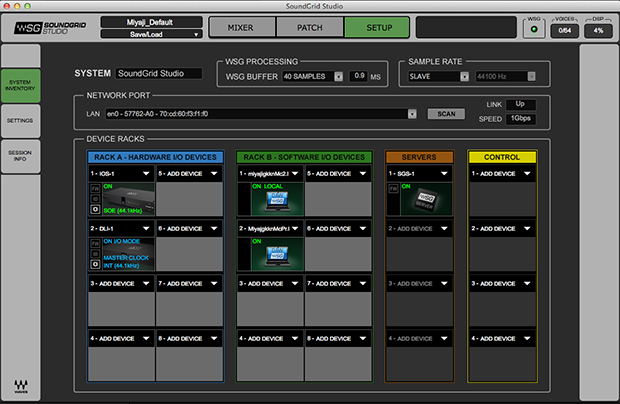620x404 pixels.
Task: Click the MASTER CLOCK status text on DLI-1
Action: [126, 258]
